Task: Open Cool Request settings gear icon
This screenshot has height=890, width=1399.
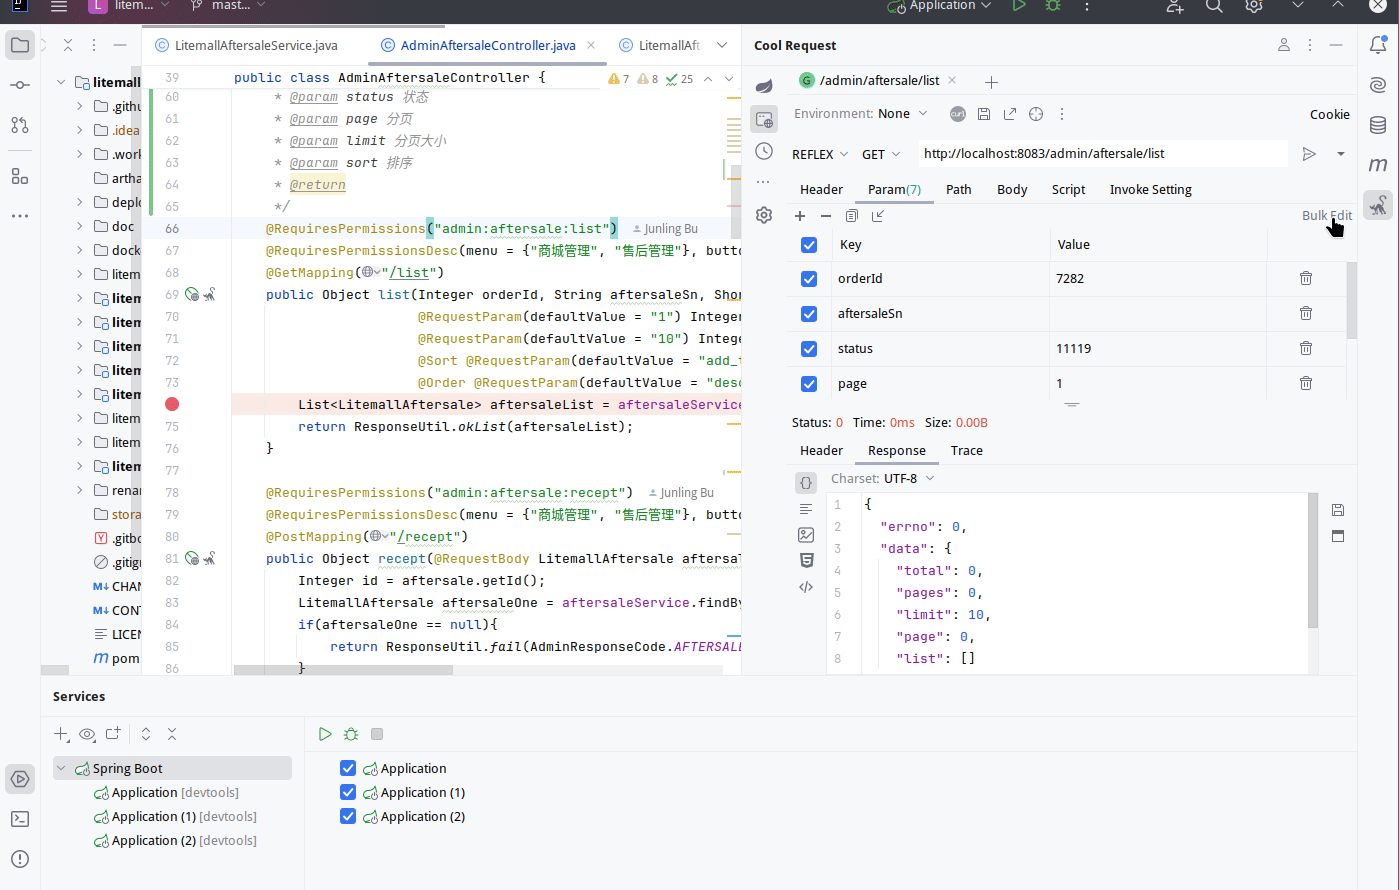Action: [764, 215]
